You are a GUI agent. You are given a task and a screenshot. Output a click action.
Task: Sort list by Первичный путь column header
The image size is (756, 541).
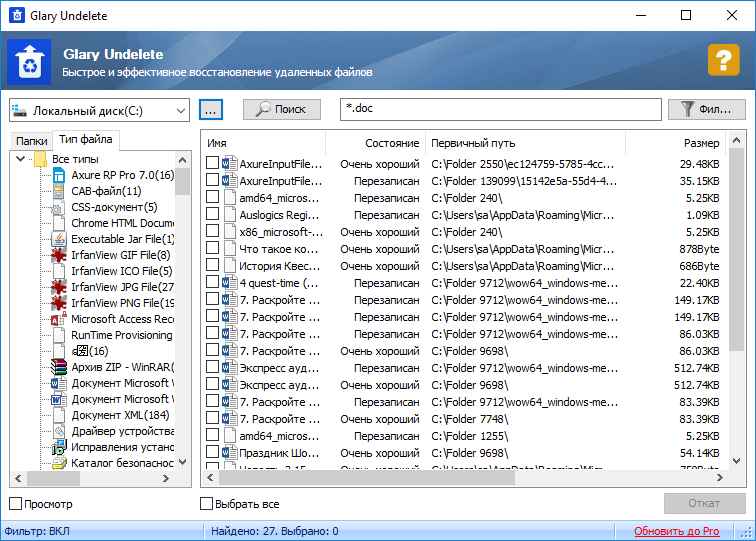pos(526,143)
